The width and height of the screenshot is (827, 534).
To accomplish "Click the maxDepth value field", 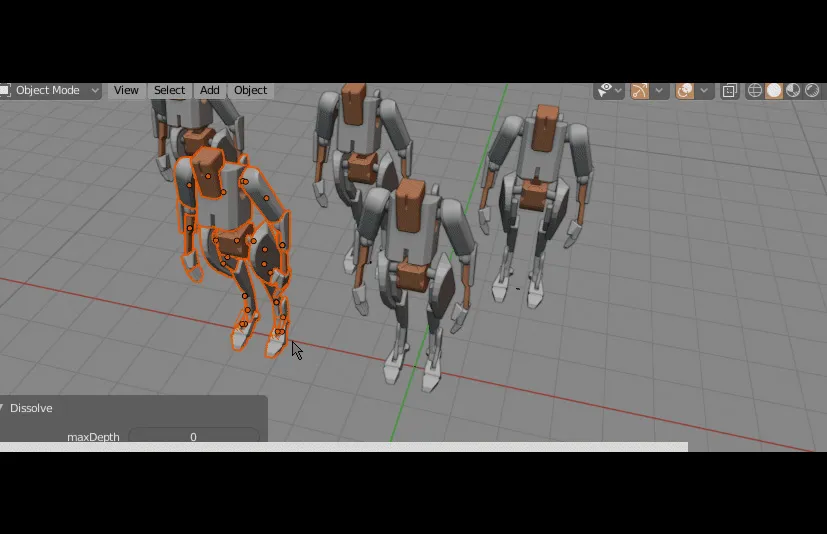I will coord(194,436).
